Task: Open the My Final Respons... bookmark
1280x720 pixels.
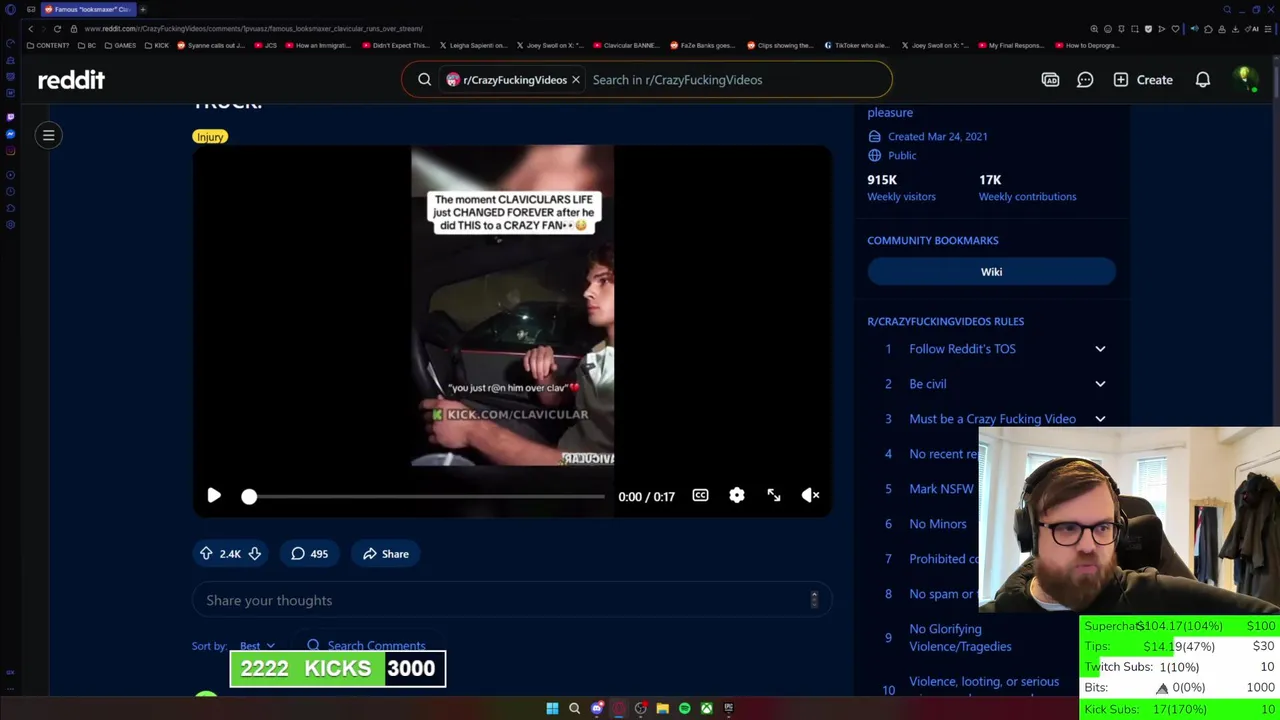Action: click(x=1012, y=45)
